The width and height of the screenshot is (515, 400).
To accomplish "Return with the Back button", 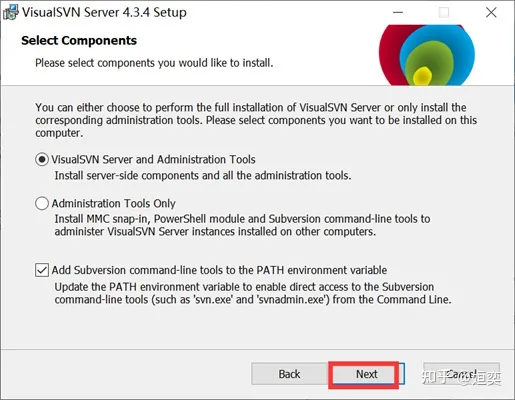I will click(x=289, y=374).
